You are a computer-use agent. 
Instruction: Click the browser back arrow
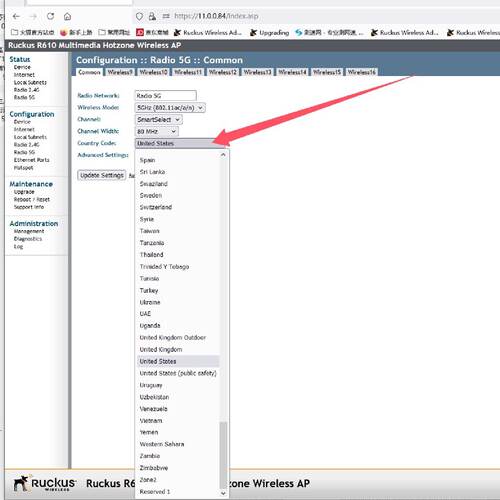16,16
